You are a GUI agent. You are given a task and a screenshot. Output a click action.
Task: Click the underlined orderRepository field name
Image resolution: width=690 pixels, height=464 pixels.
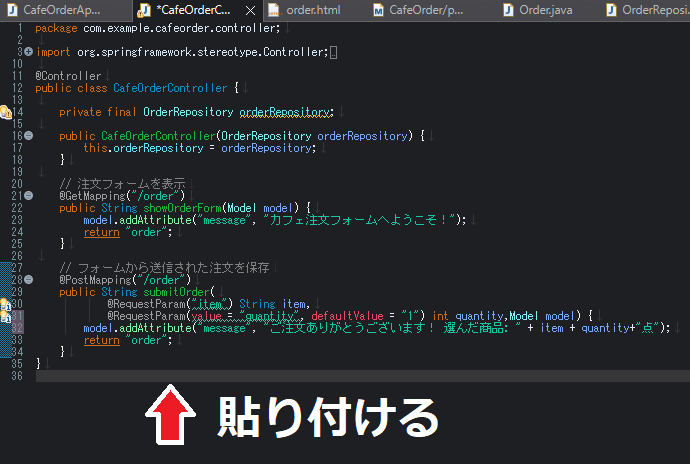pyautogui.click(x=284, y=112)
